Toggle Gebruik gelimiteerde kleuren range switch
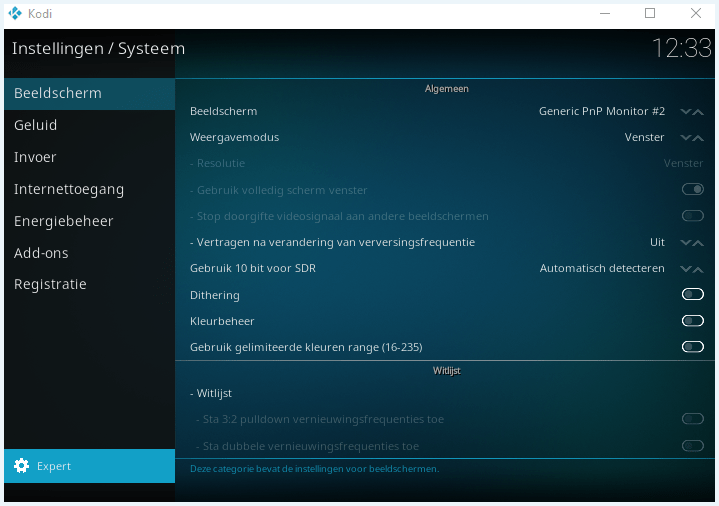Viewport: 719px width, 506px height. [x=692, y=347]
